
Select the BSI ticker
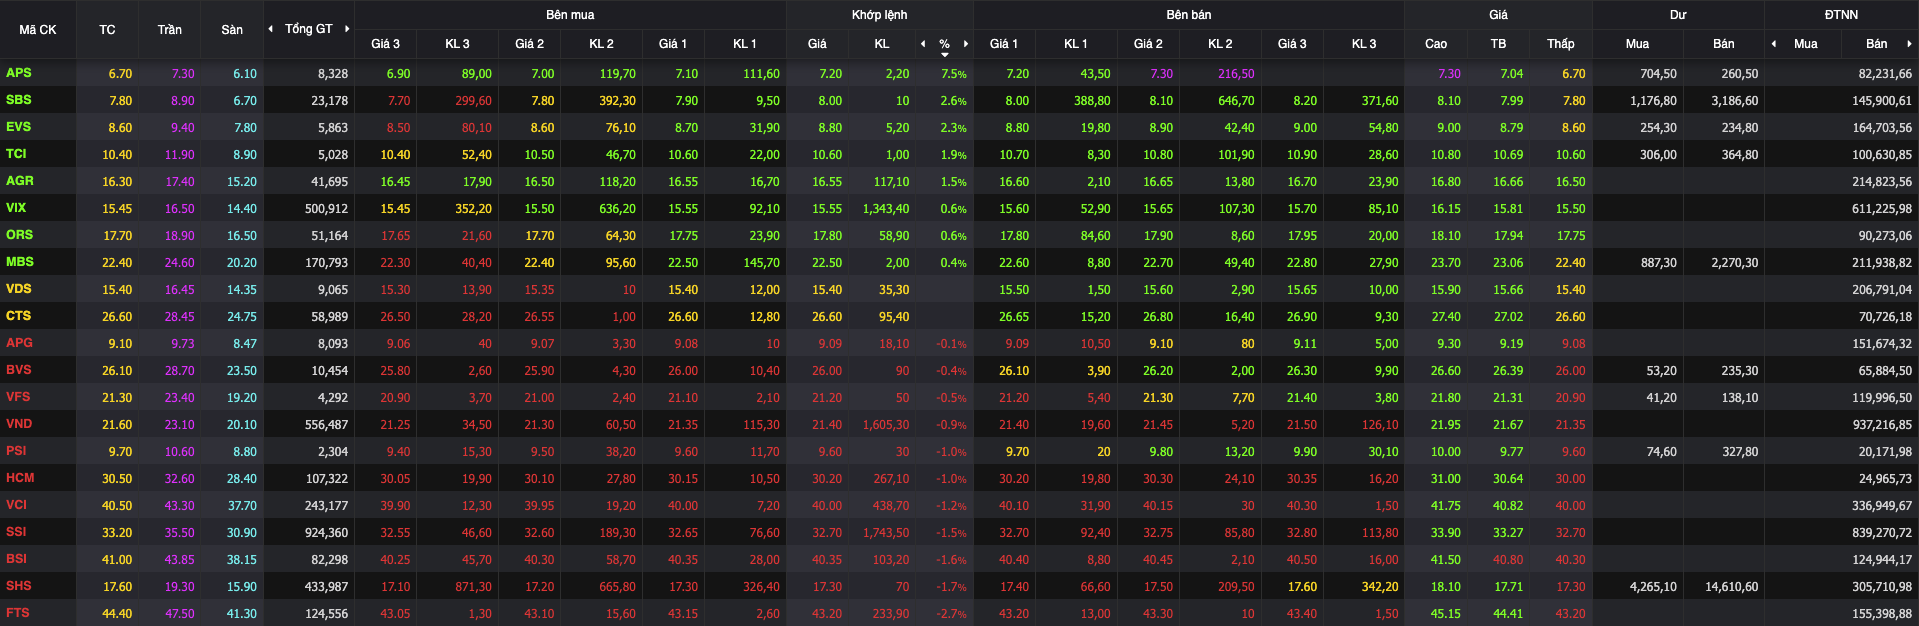(x=16, y=559)
